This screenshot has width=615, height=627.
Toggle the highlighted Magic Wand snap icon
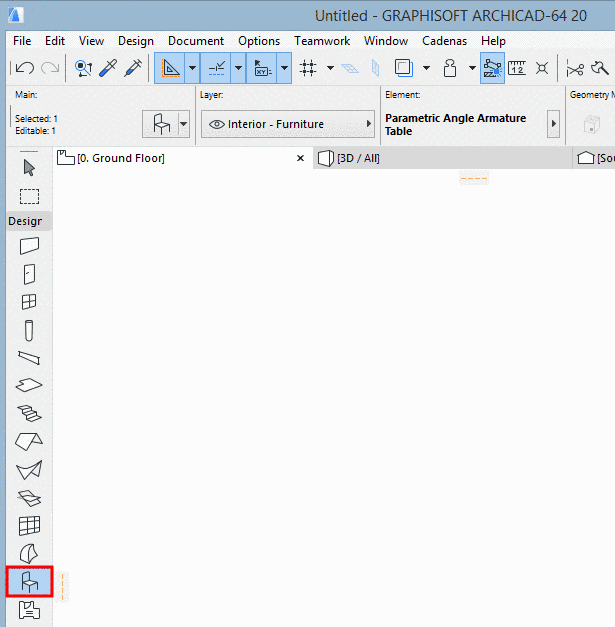[492, 68]
